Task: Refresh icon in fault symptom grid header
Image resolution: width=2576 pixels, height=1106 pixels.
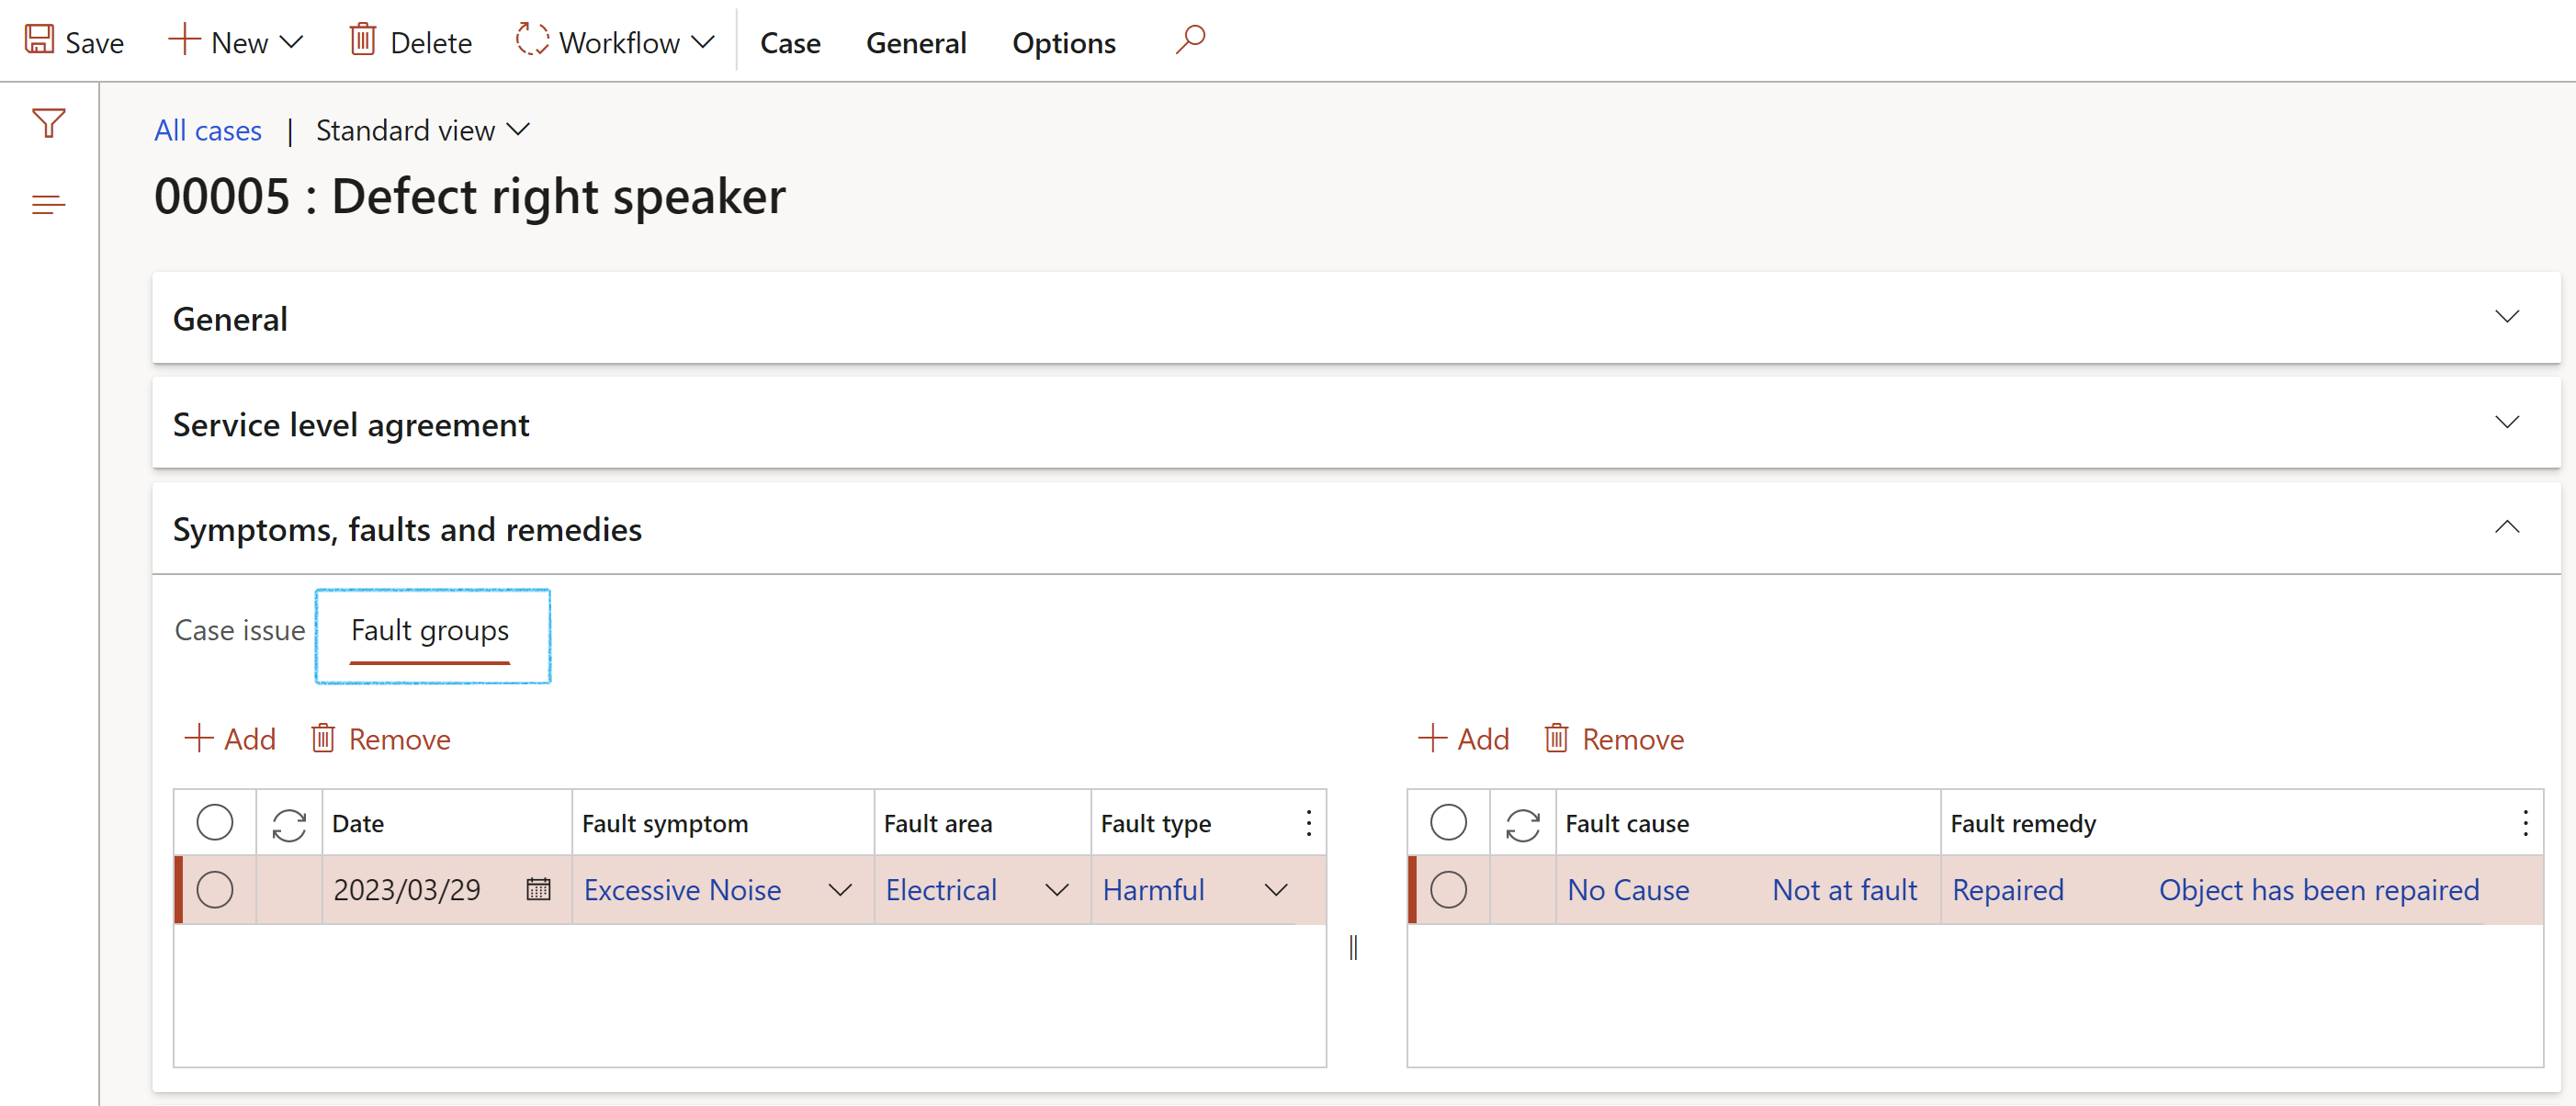Action: 289,824
